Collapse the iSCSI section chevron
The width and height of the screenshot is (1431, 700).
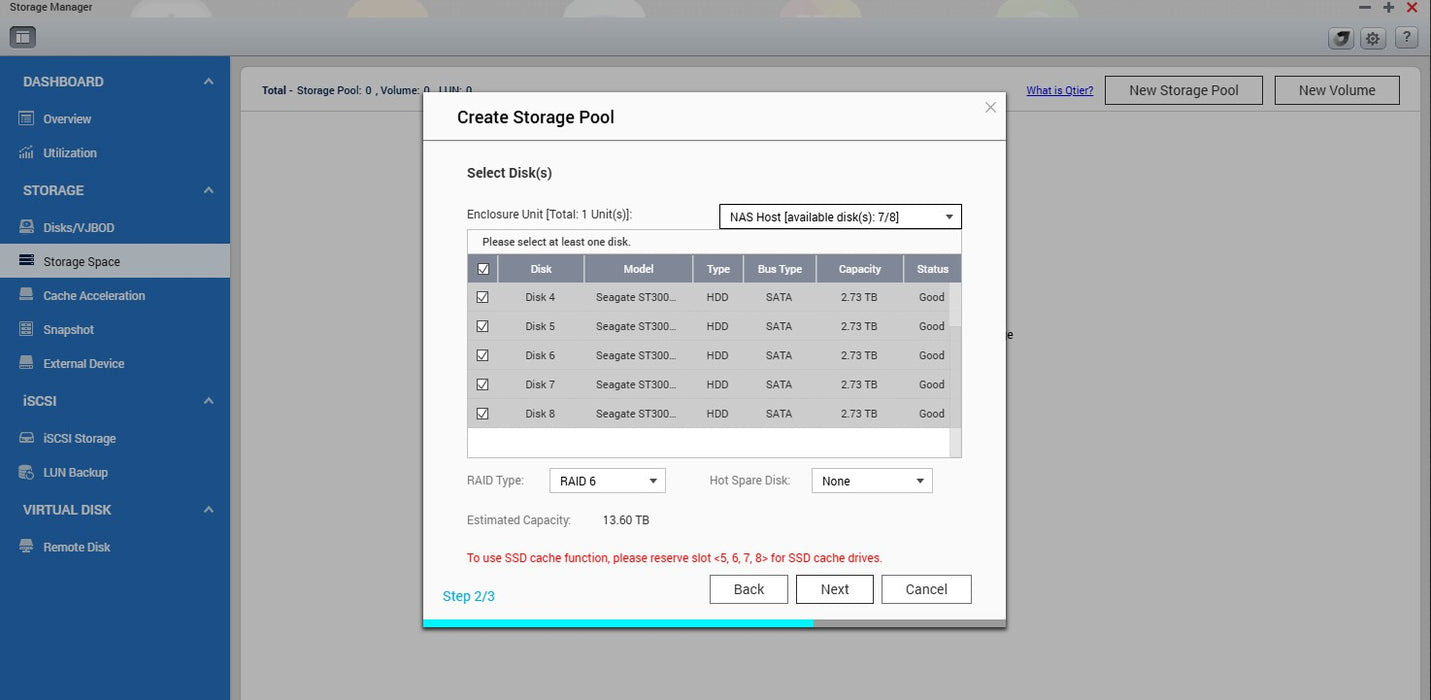[208, 401]
